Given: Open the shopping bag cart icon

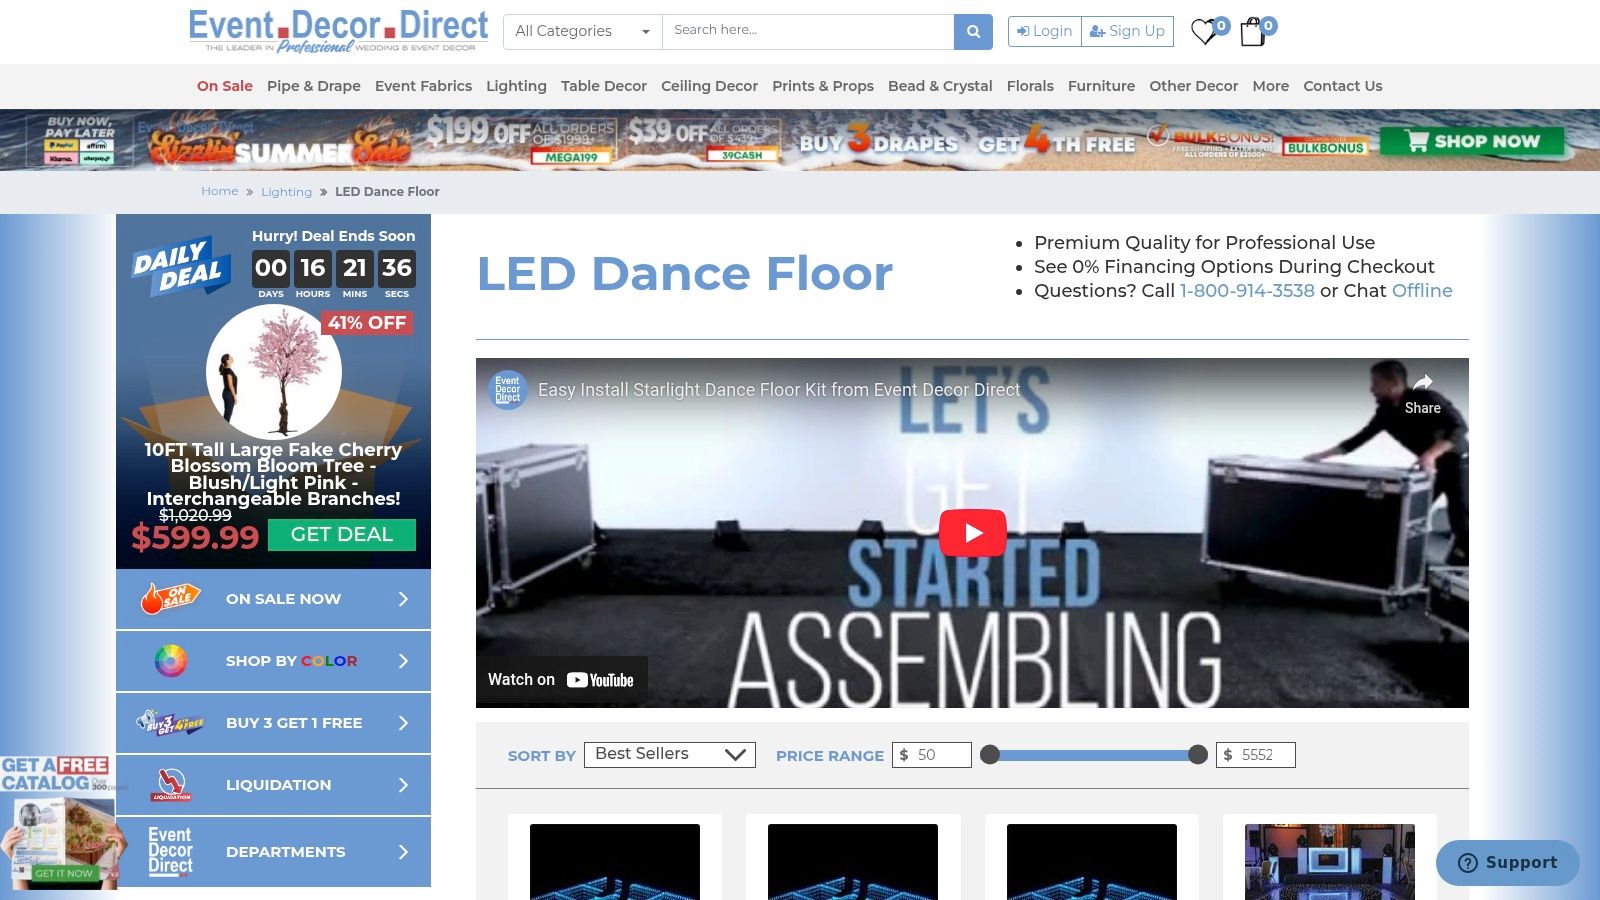Looking at the screenshot, I should point(1253,32).
